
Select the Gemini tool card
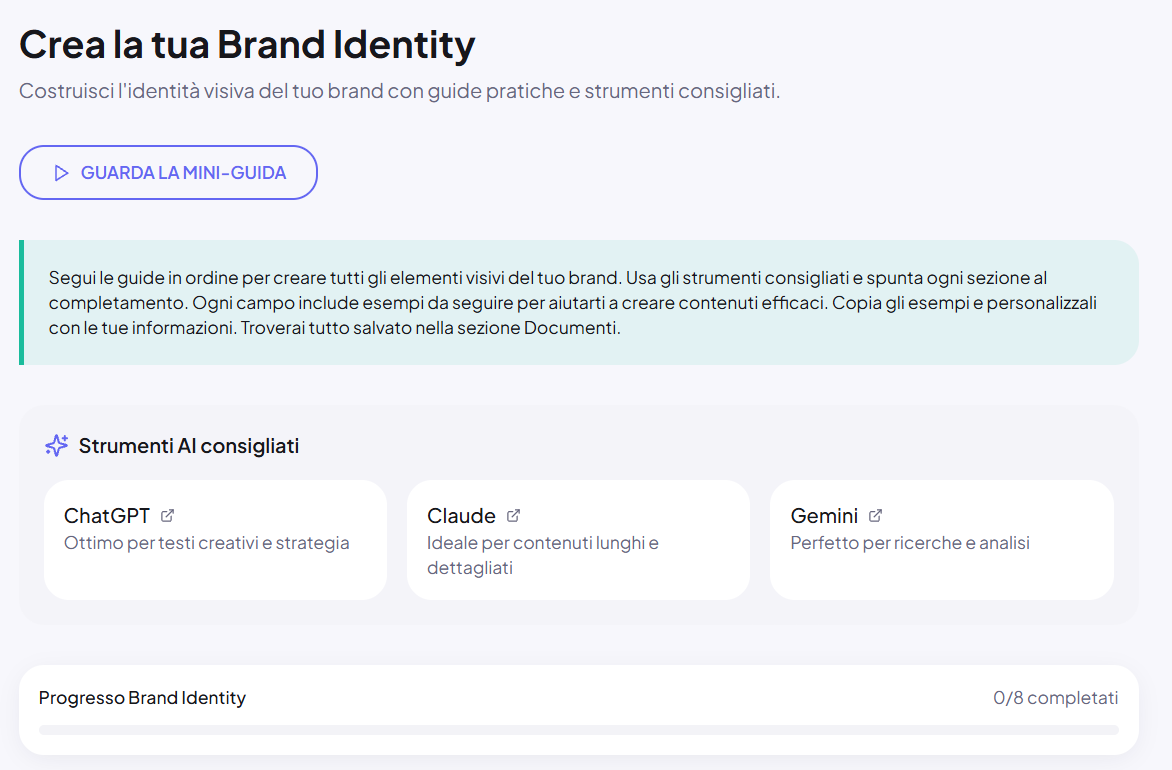point(942,540)
